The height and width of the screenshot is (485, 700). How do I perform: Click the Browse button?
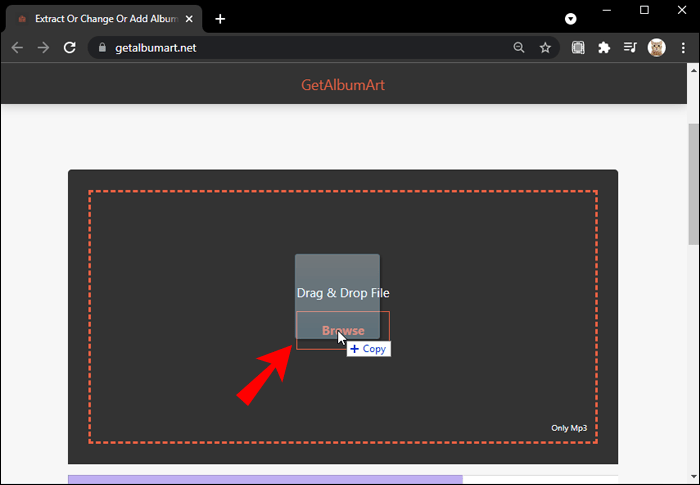coord(343,330)
